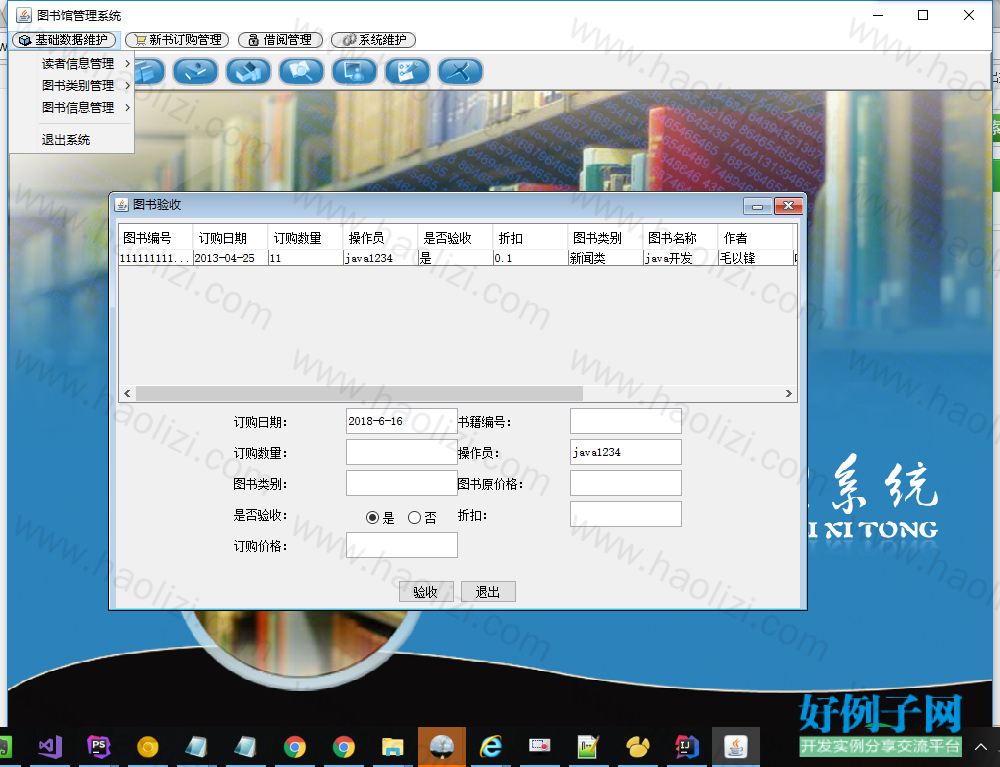This screenshot has height=767, width=1000.
Task: Select table cell 2013-04-25
Action: coord(230,258)
